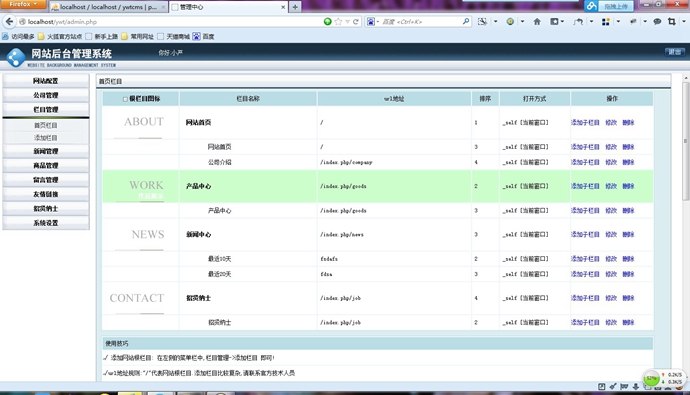Click the undo curved-arrow toolbar icon
The width and height of the screenshot is (690, 395).
[578, 22]
